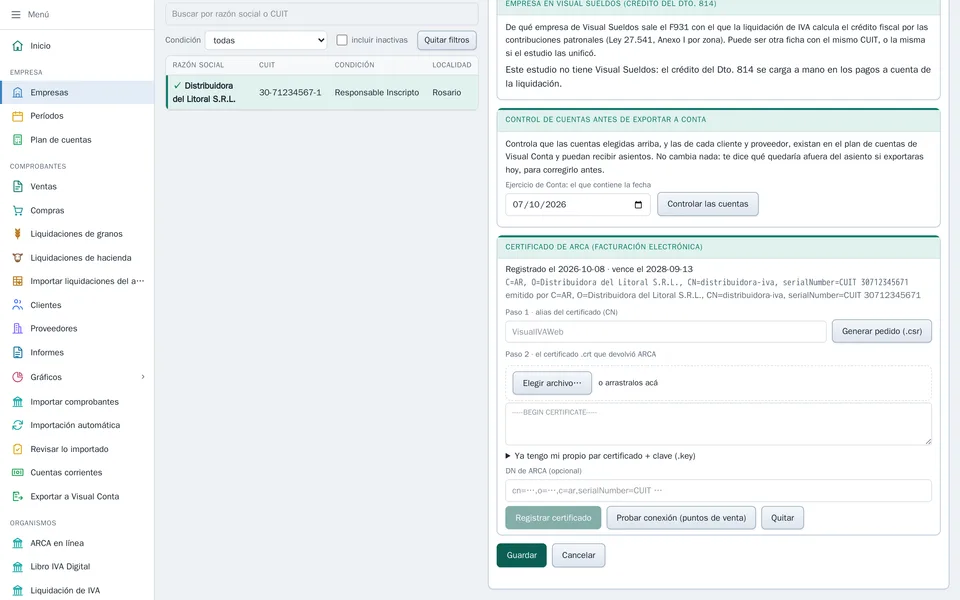Click the Ventas document icon

click(x=18, y=186)
